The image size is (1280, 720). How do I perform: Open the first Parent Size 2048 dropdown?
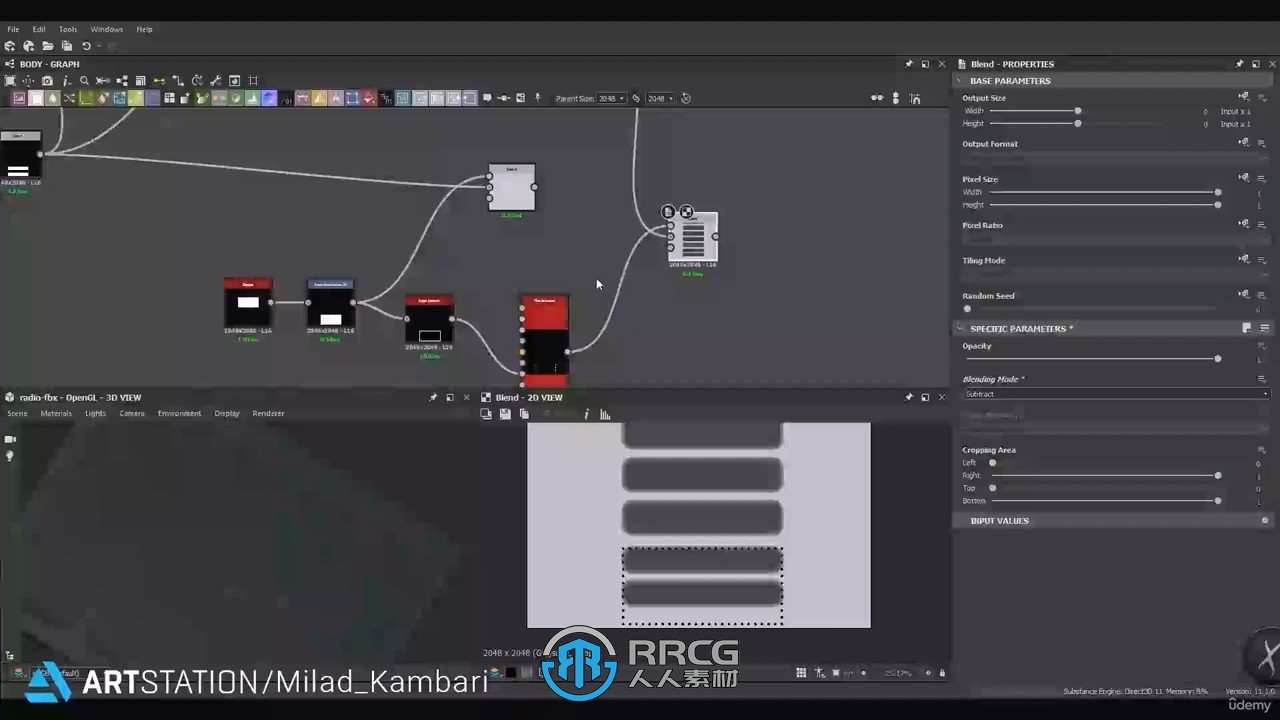pos(611,98)
